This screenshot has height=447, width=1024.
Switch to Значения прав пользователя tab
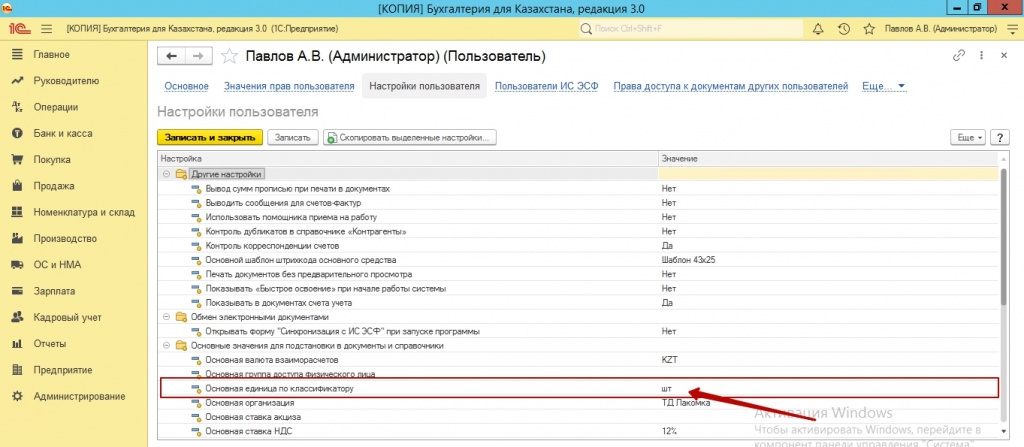coord(289,86)
